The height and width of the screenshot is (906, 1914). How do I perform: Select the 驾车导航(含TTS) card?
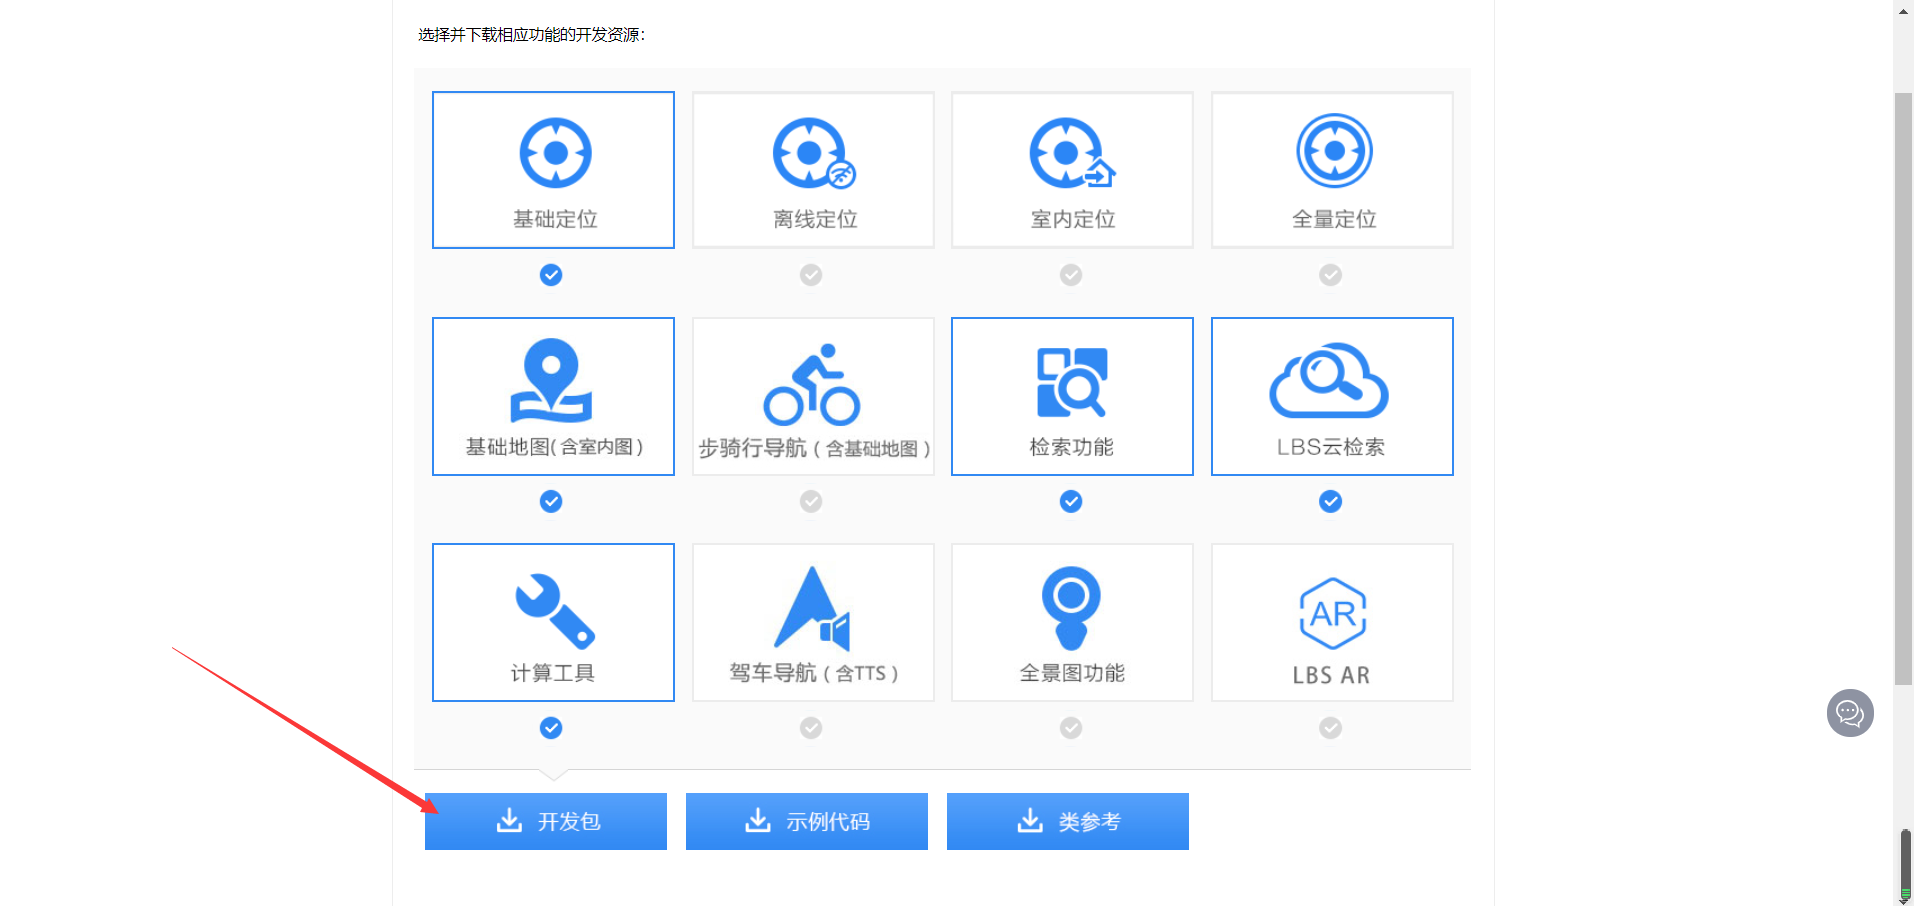click(813, 622)
